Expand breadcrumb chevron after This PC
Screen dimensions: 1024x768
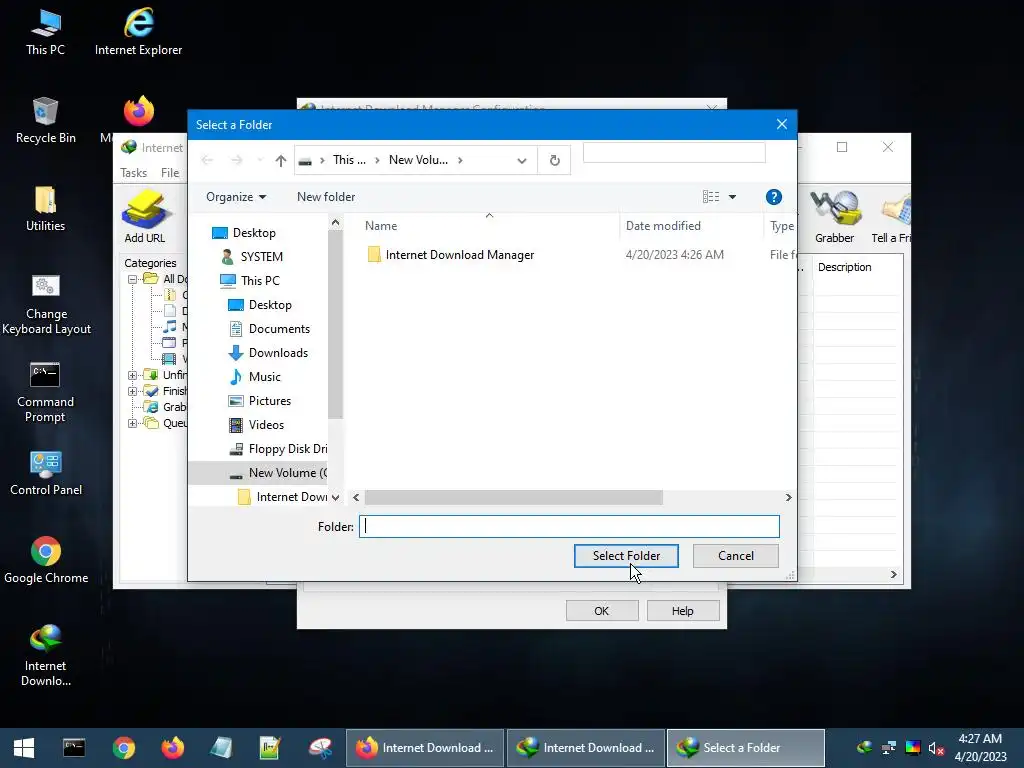click(x=377, y=160)
